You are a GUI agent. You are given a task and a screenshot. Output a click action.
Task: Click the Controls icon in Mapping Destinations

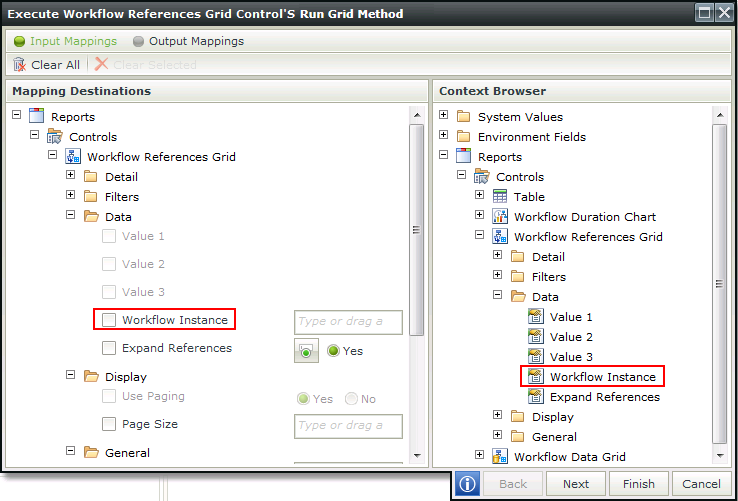[55, 136]
